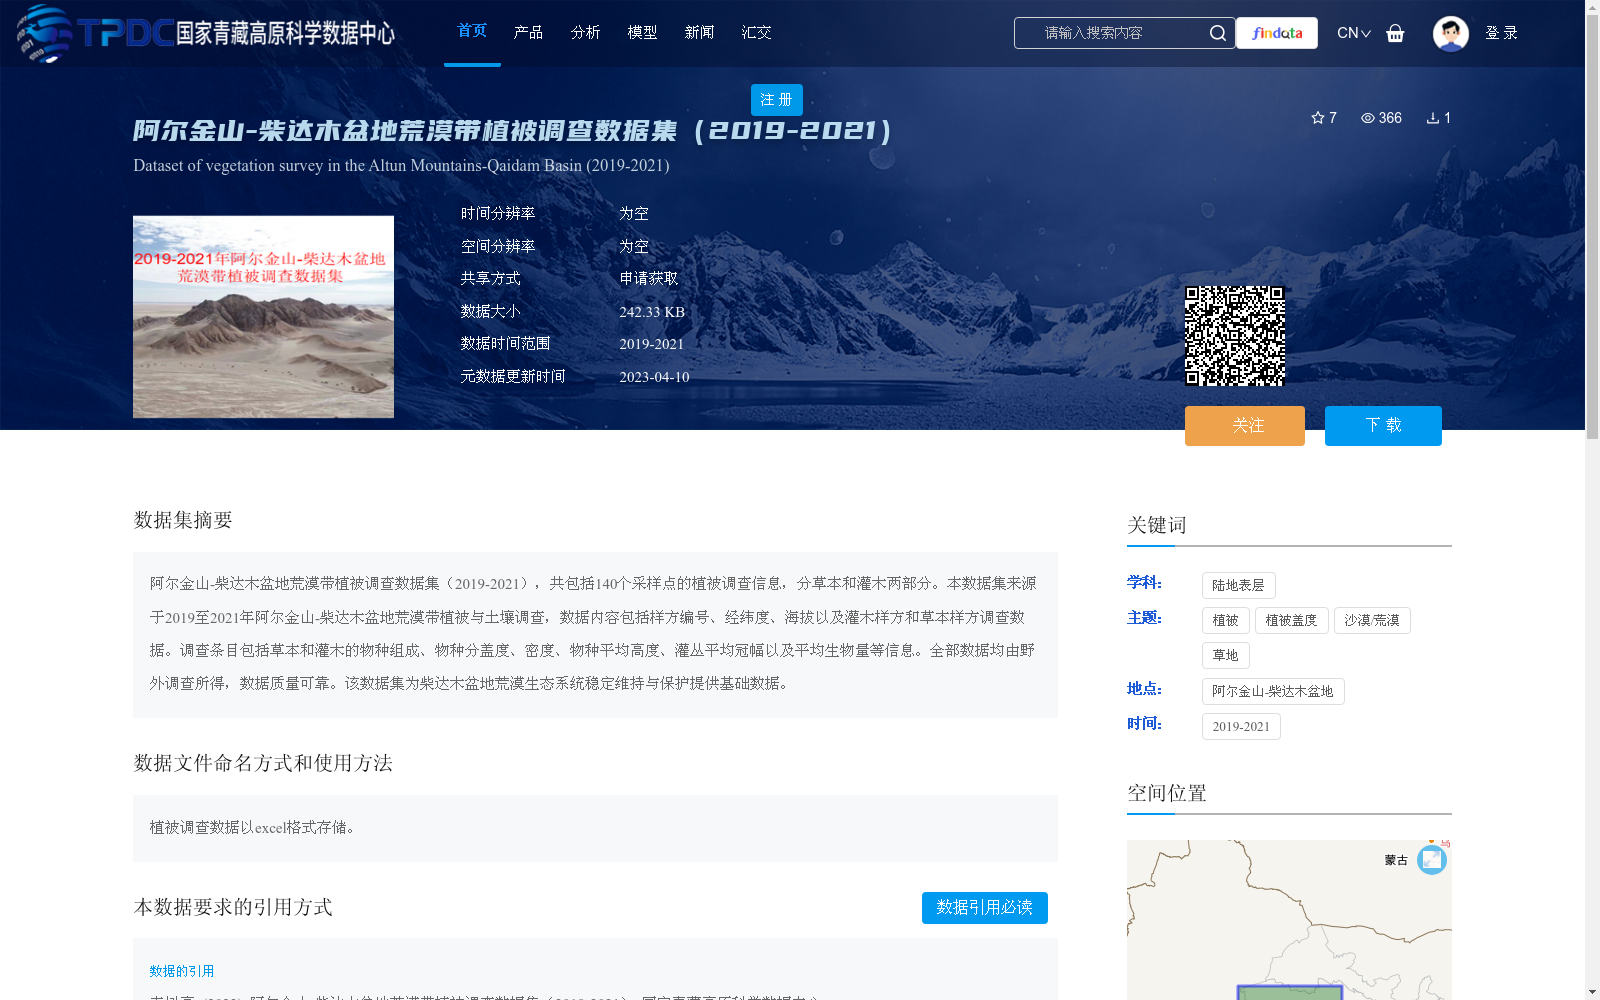Click the orange 关注 follow button
This screenshot has height=1000, width=1600.
[x=1245, y=426]
